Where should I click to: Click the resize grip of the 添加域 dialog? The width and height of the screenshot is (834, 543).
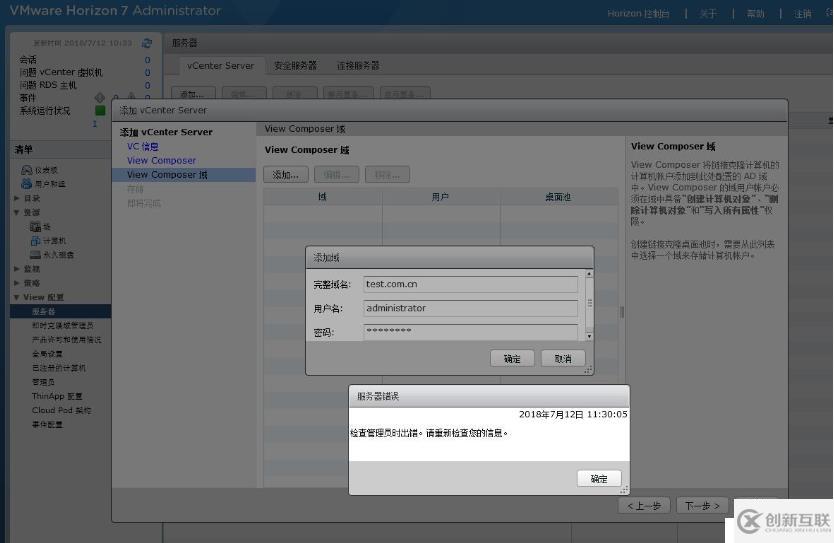click(x=588, y=370)
